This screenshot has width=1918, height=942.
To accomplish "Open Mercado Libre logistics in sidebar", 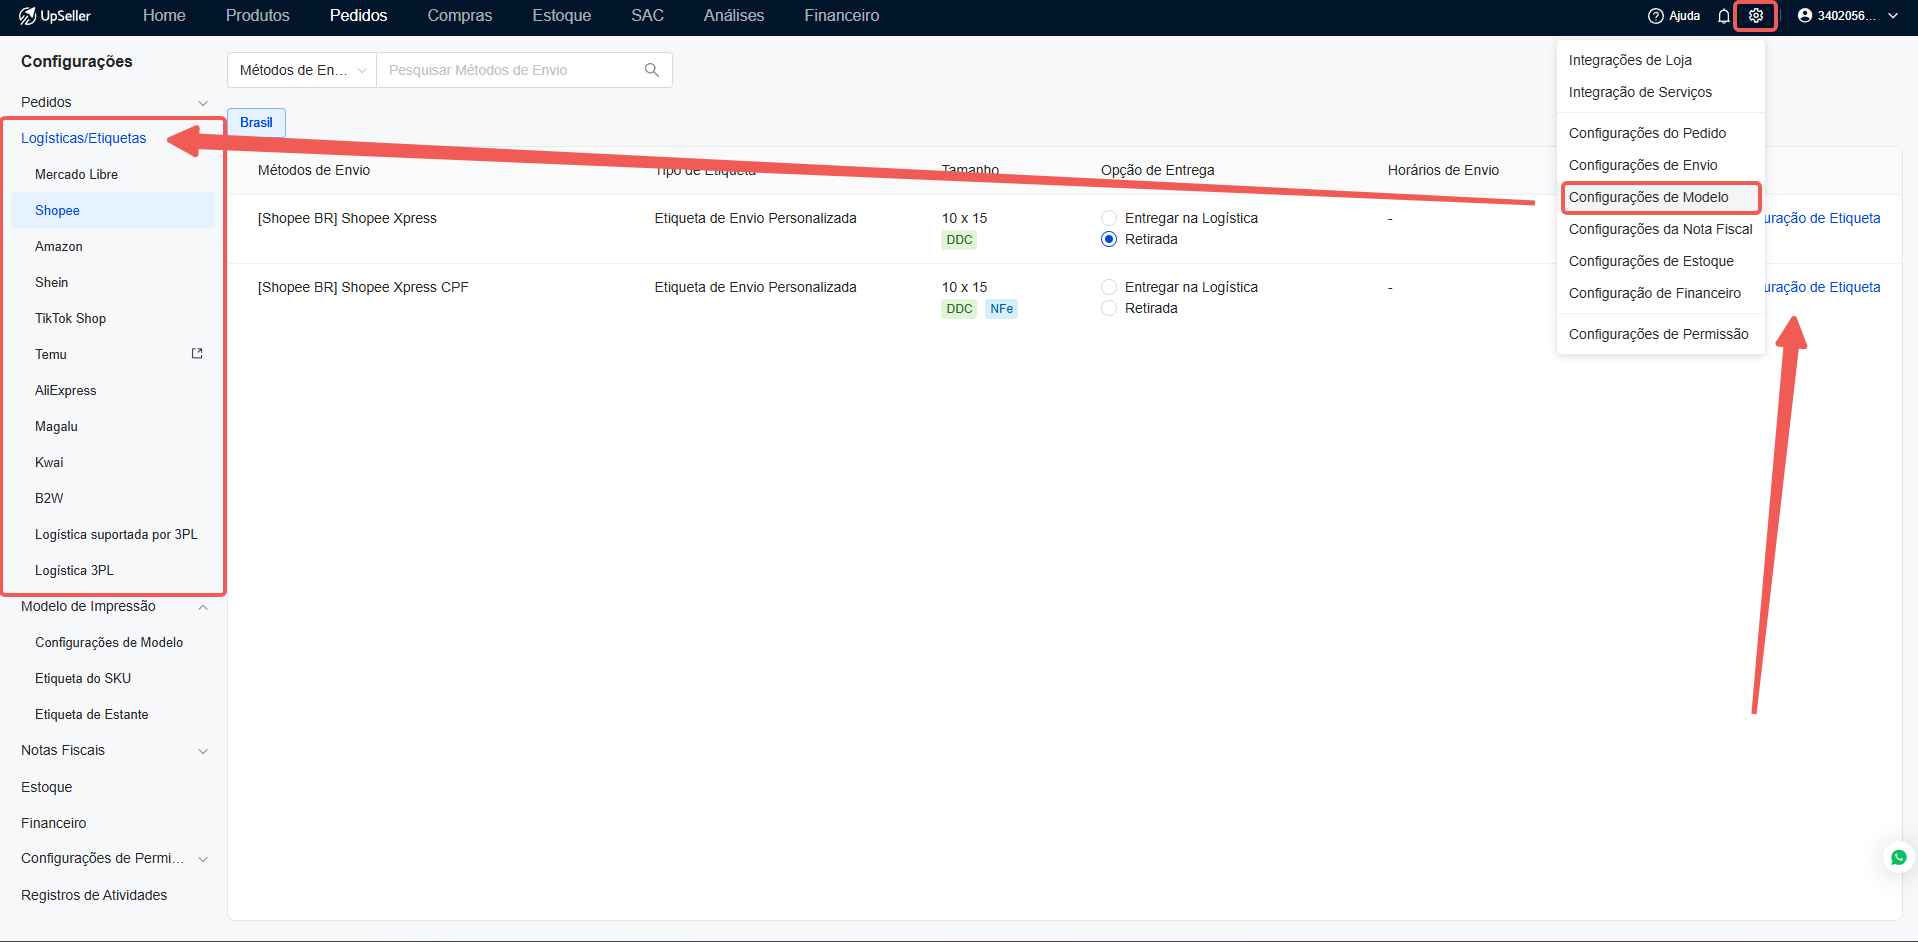I will [76, 174].
